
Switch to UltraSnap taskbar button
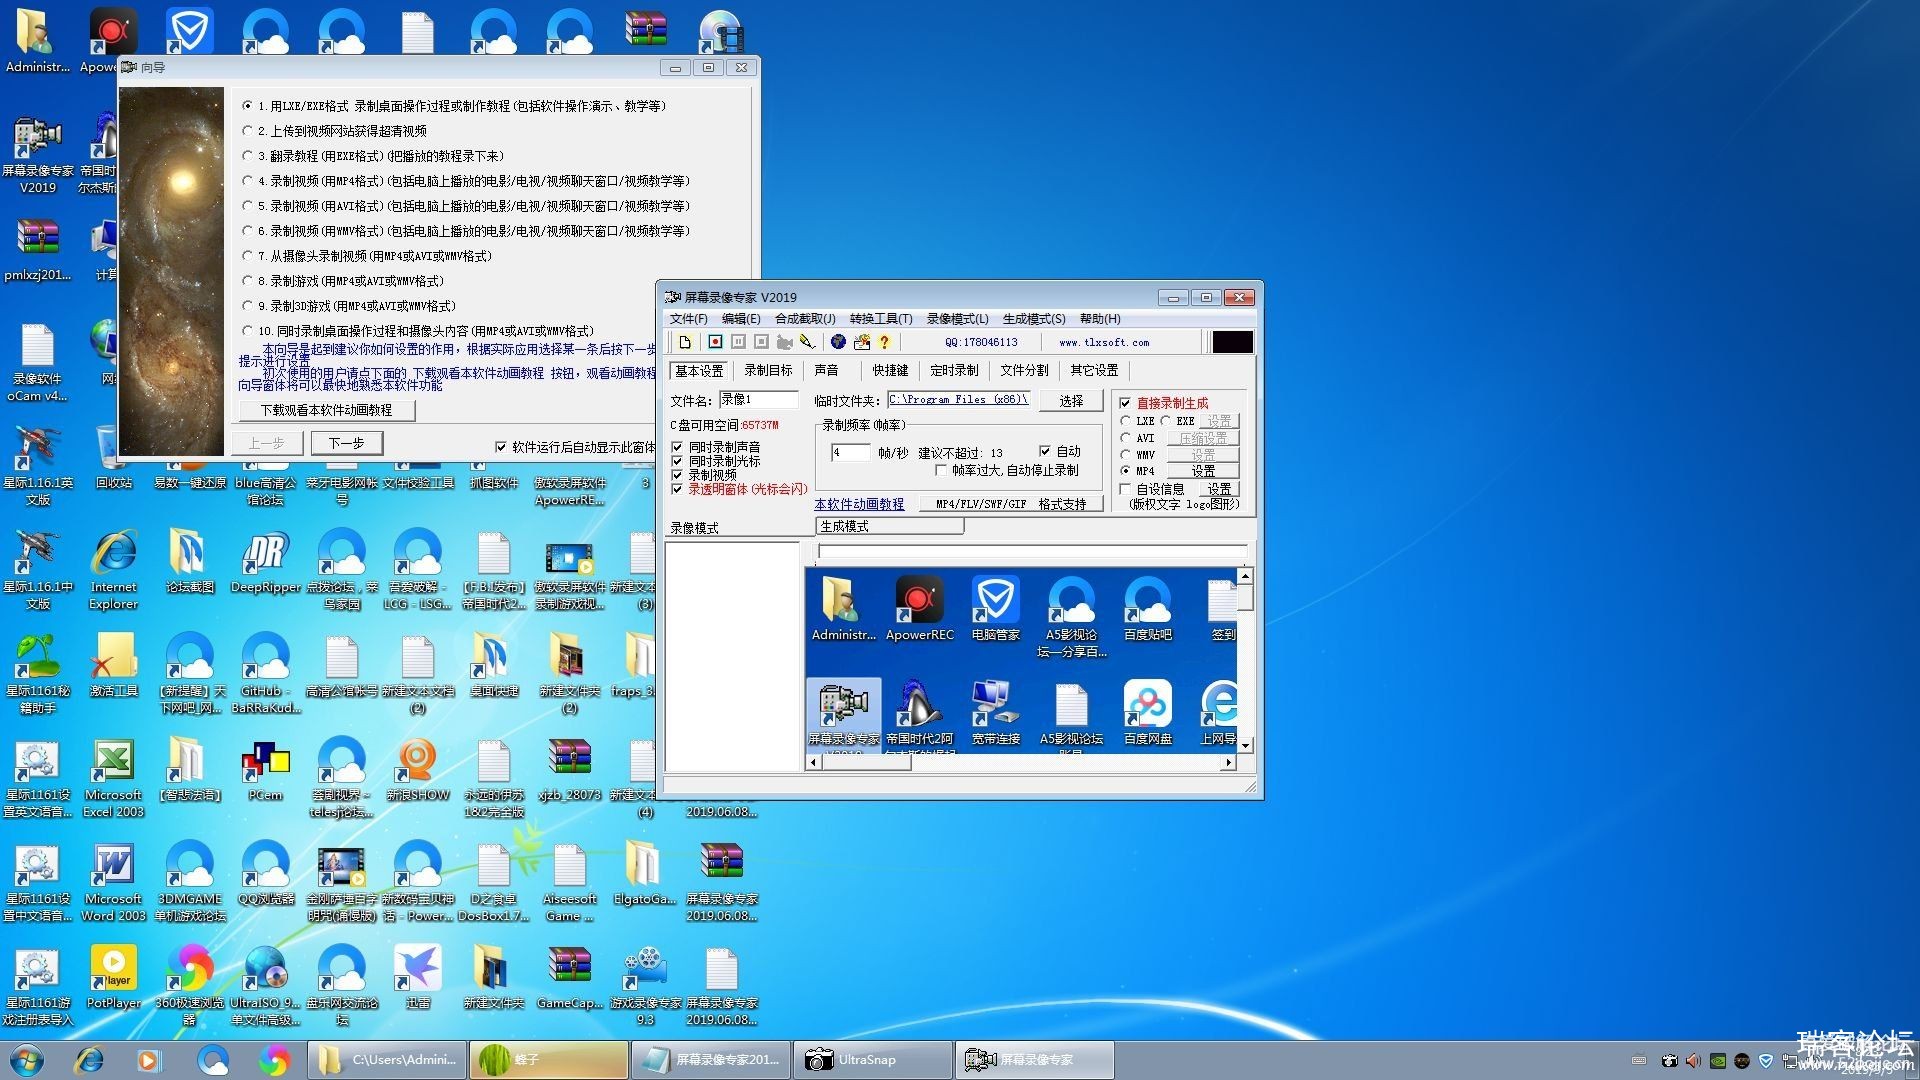(872, 1060)
